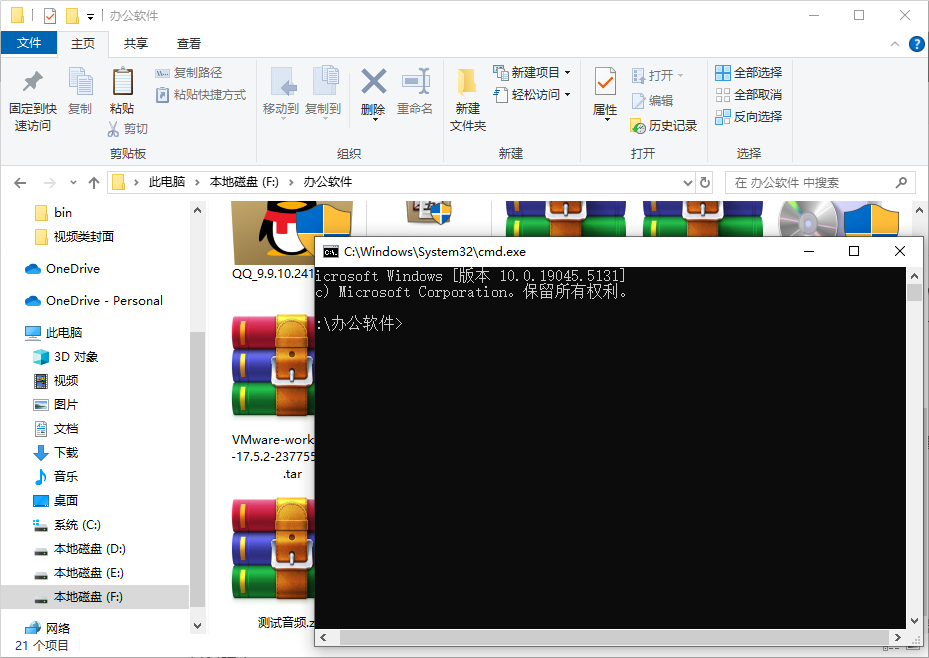Collapse the ribbon with the chevron

895,44
